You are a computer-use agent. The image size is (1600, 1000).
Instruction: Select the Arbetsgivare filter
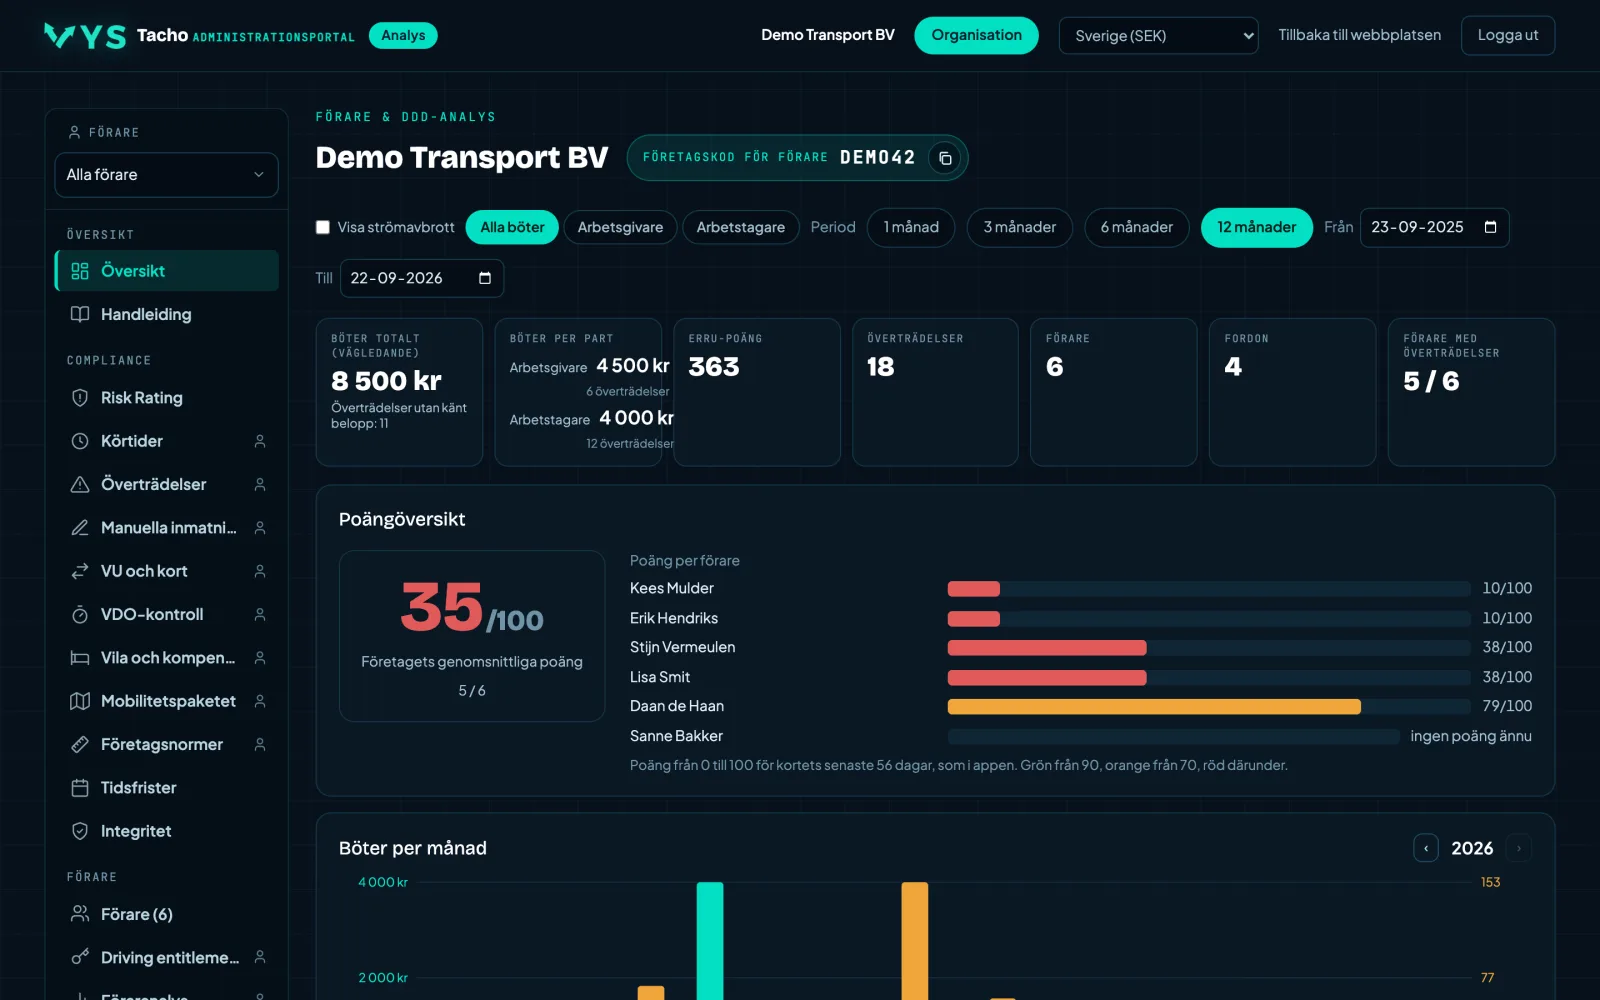[620, 227]
